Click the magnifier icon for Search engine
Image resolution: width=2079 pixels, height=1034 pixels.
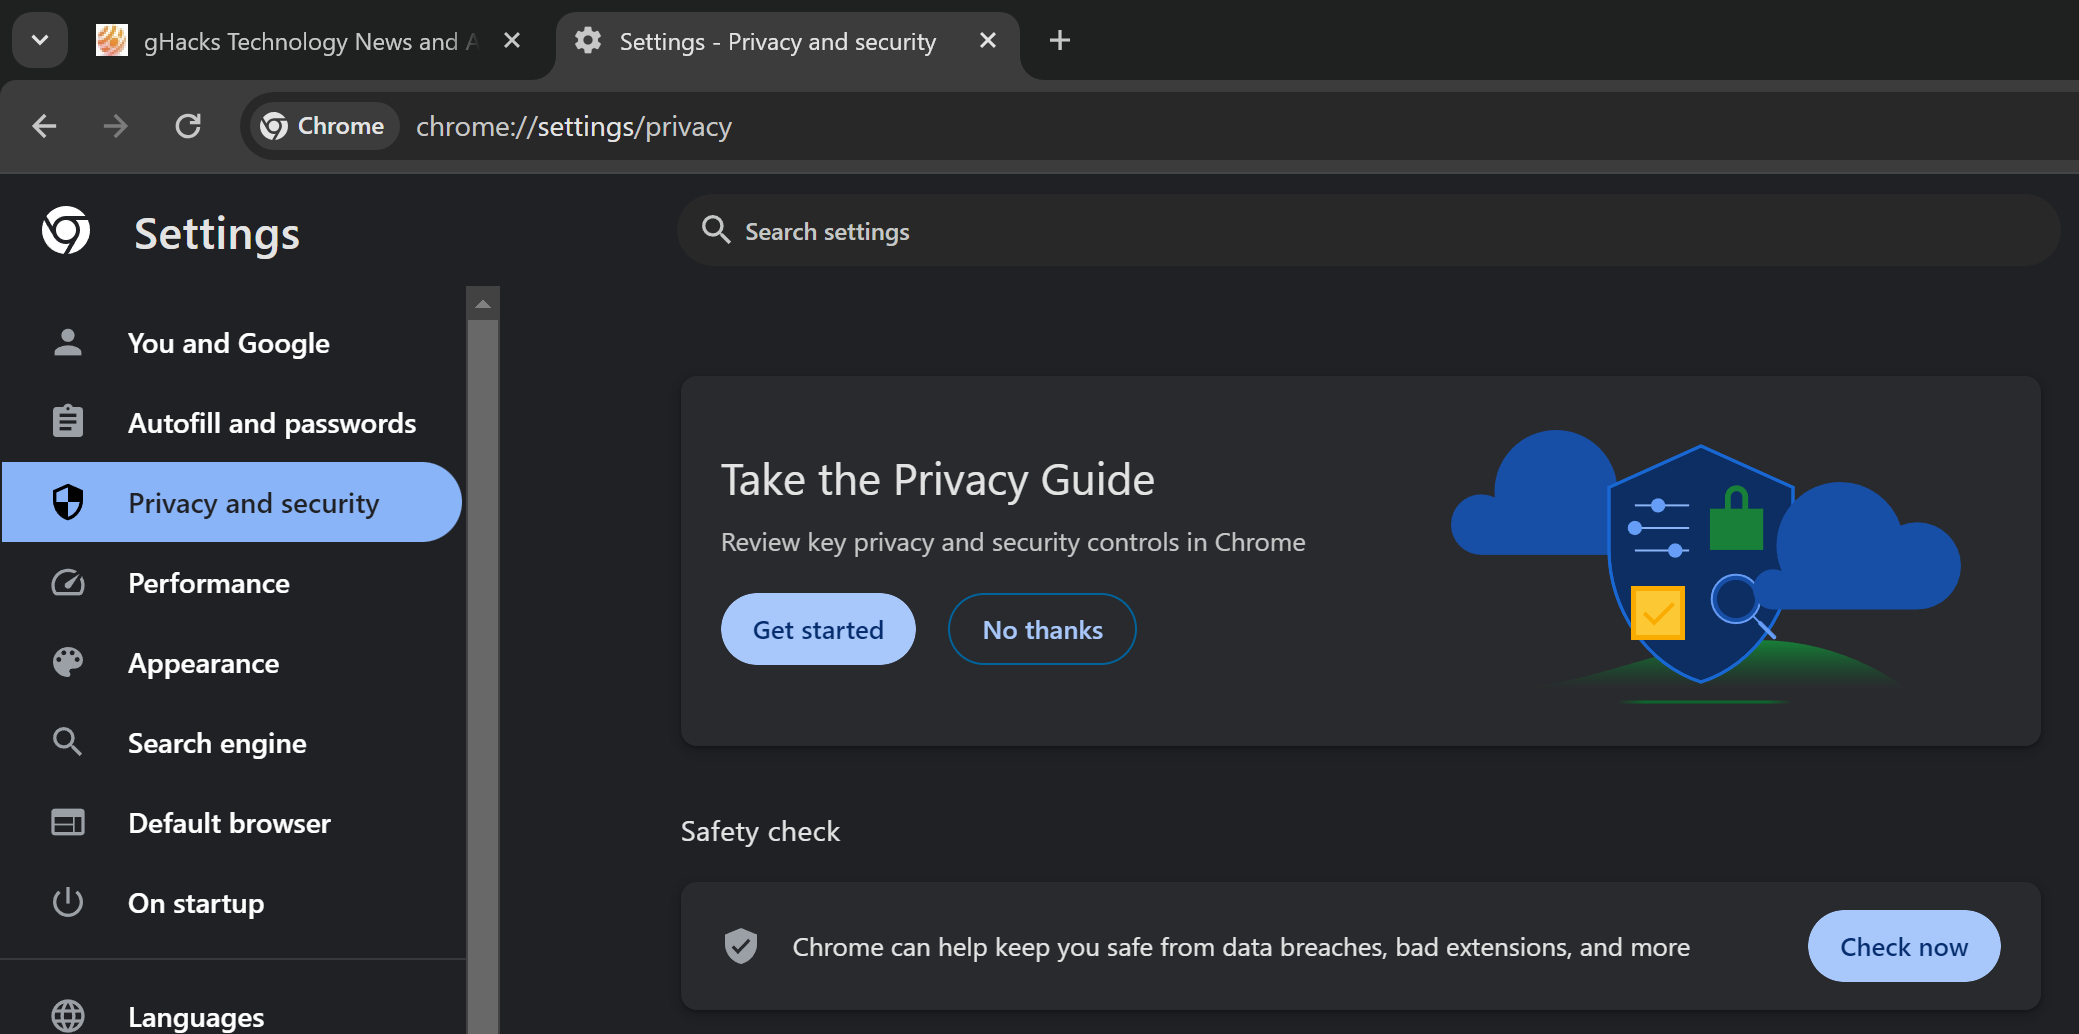[67, 742]
